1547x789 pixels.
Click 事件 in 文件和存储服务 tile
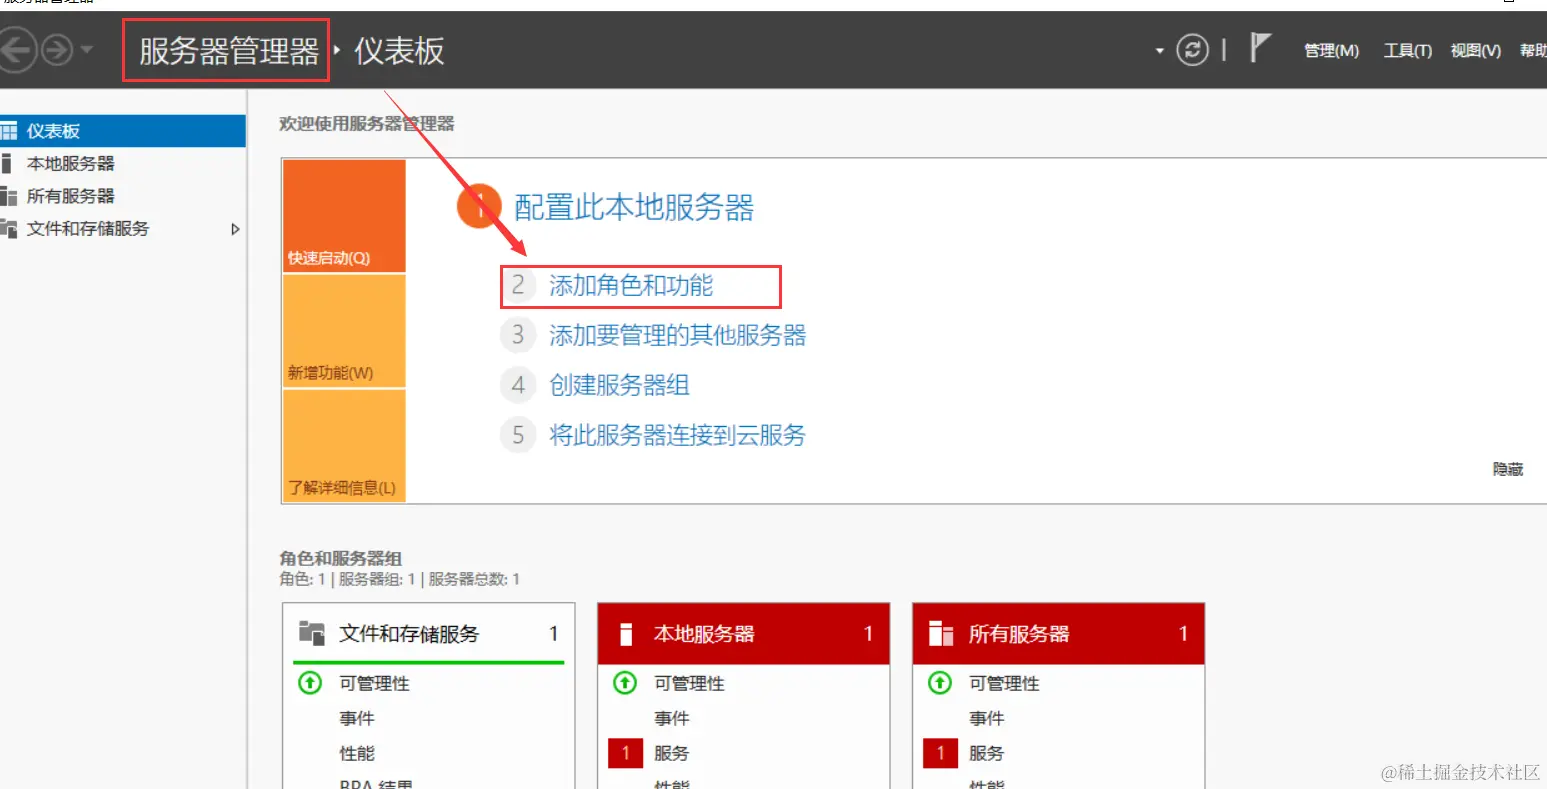click(357, 718)
